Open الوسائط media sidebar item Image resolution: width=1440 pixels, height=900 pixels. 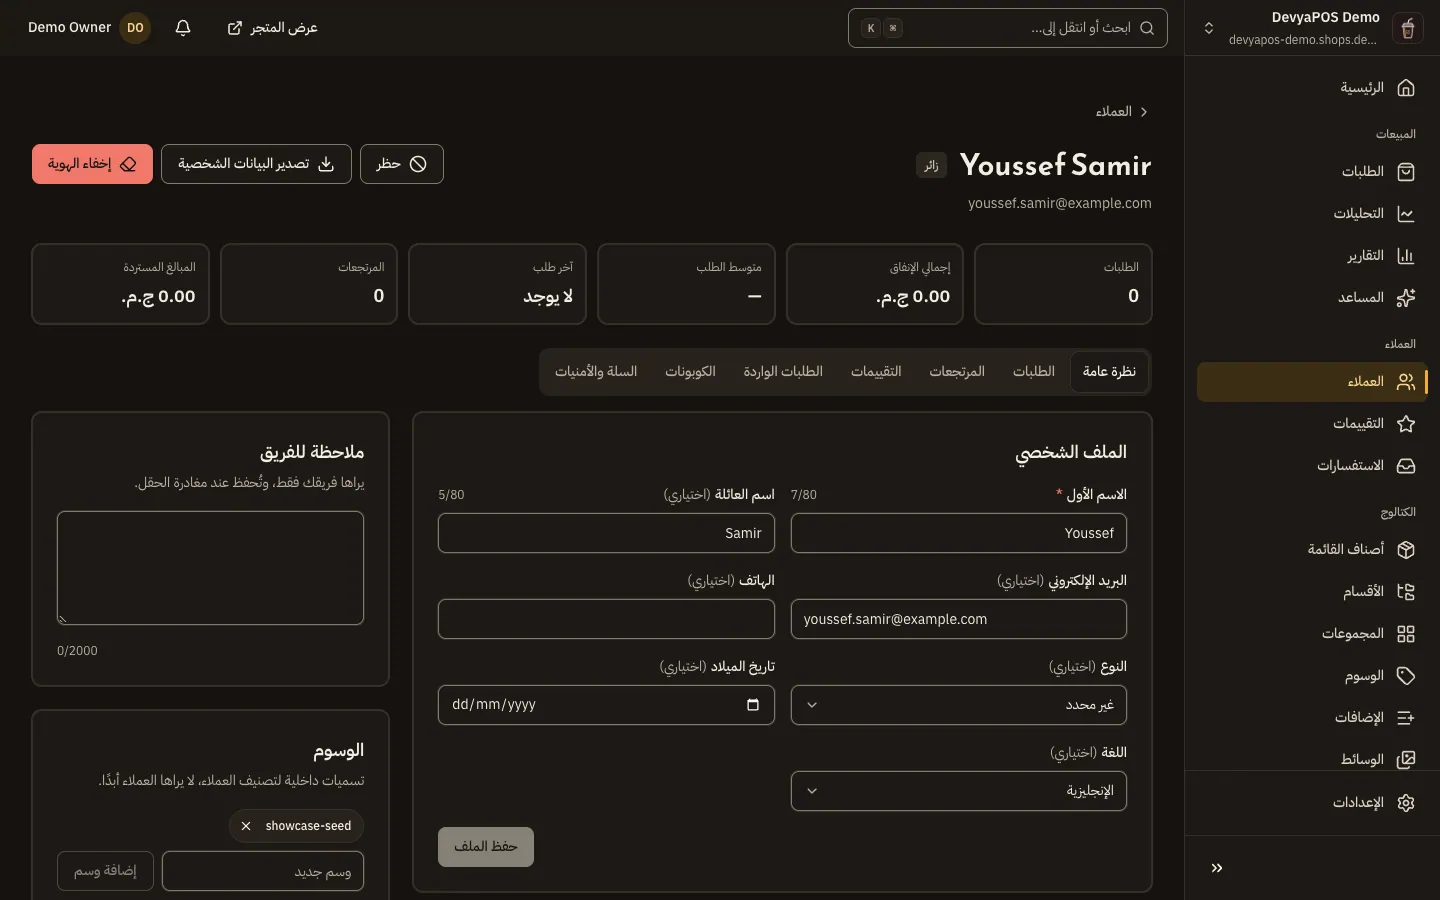click(x=1312, y=759)
